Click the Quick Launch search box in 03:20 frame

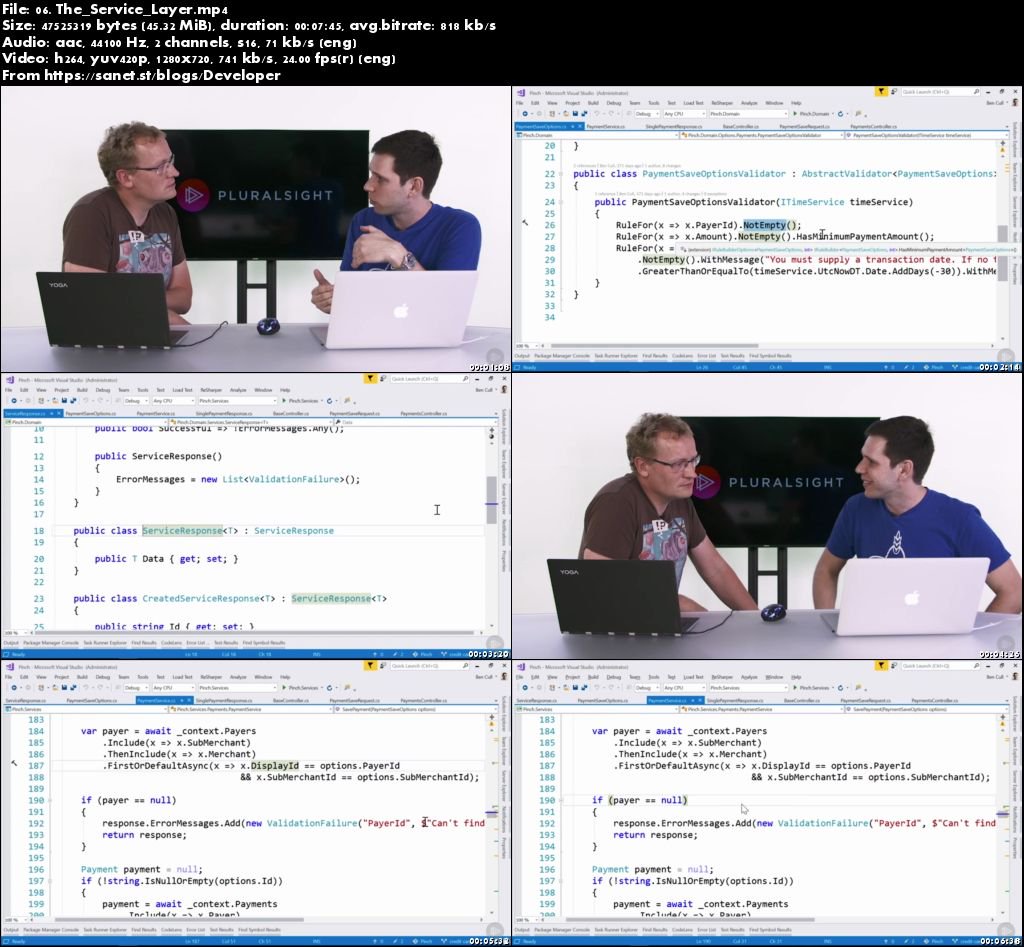(430, 379)
